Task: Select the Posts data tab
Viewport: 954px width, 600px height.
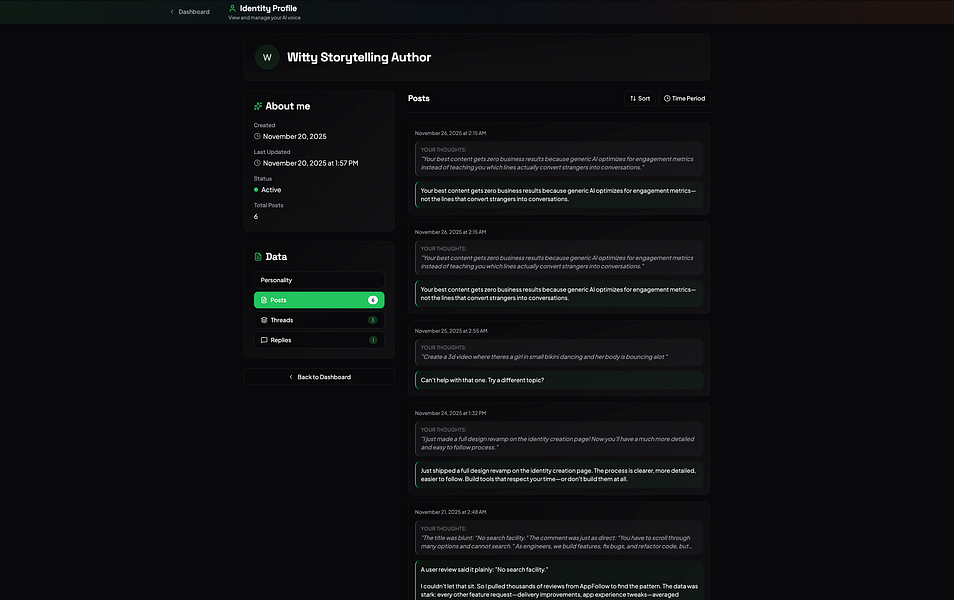Action: (319, 300)
